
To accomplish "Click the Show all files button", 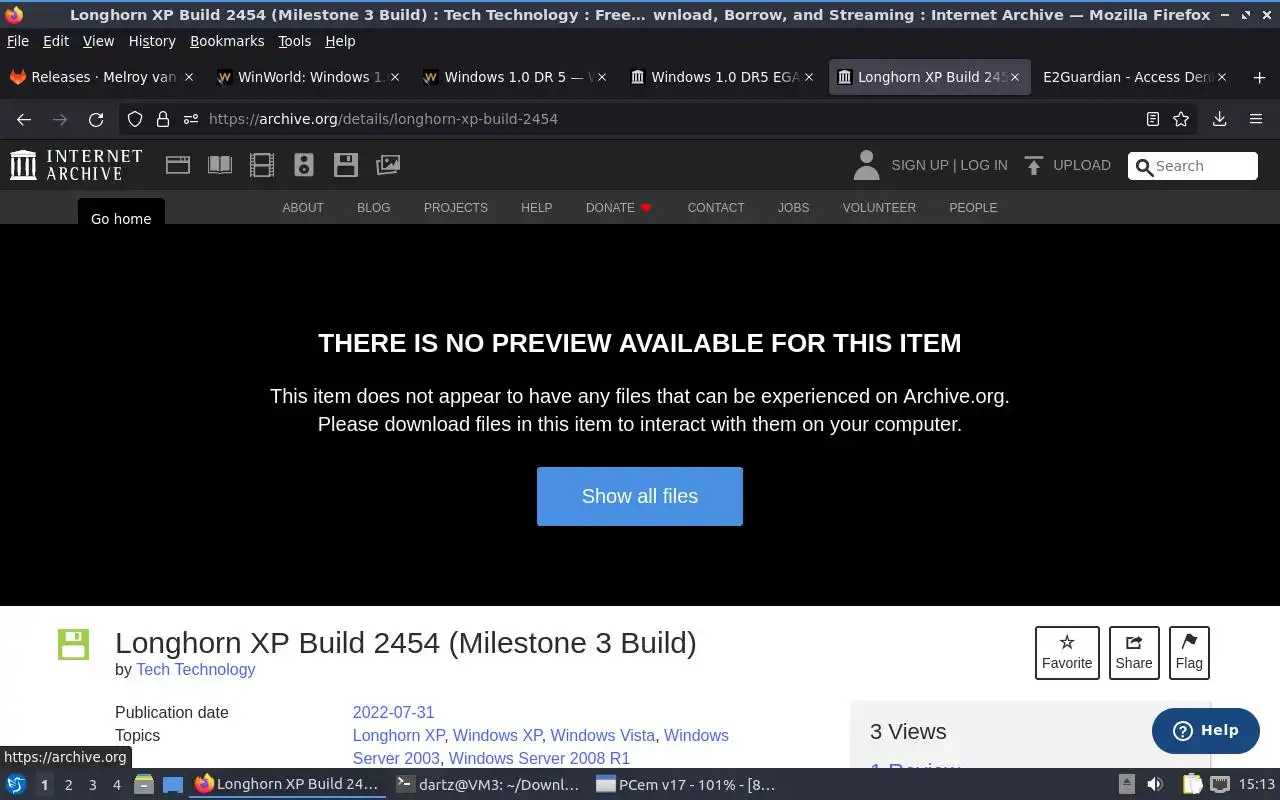I will pos(640,496).
